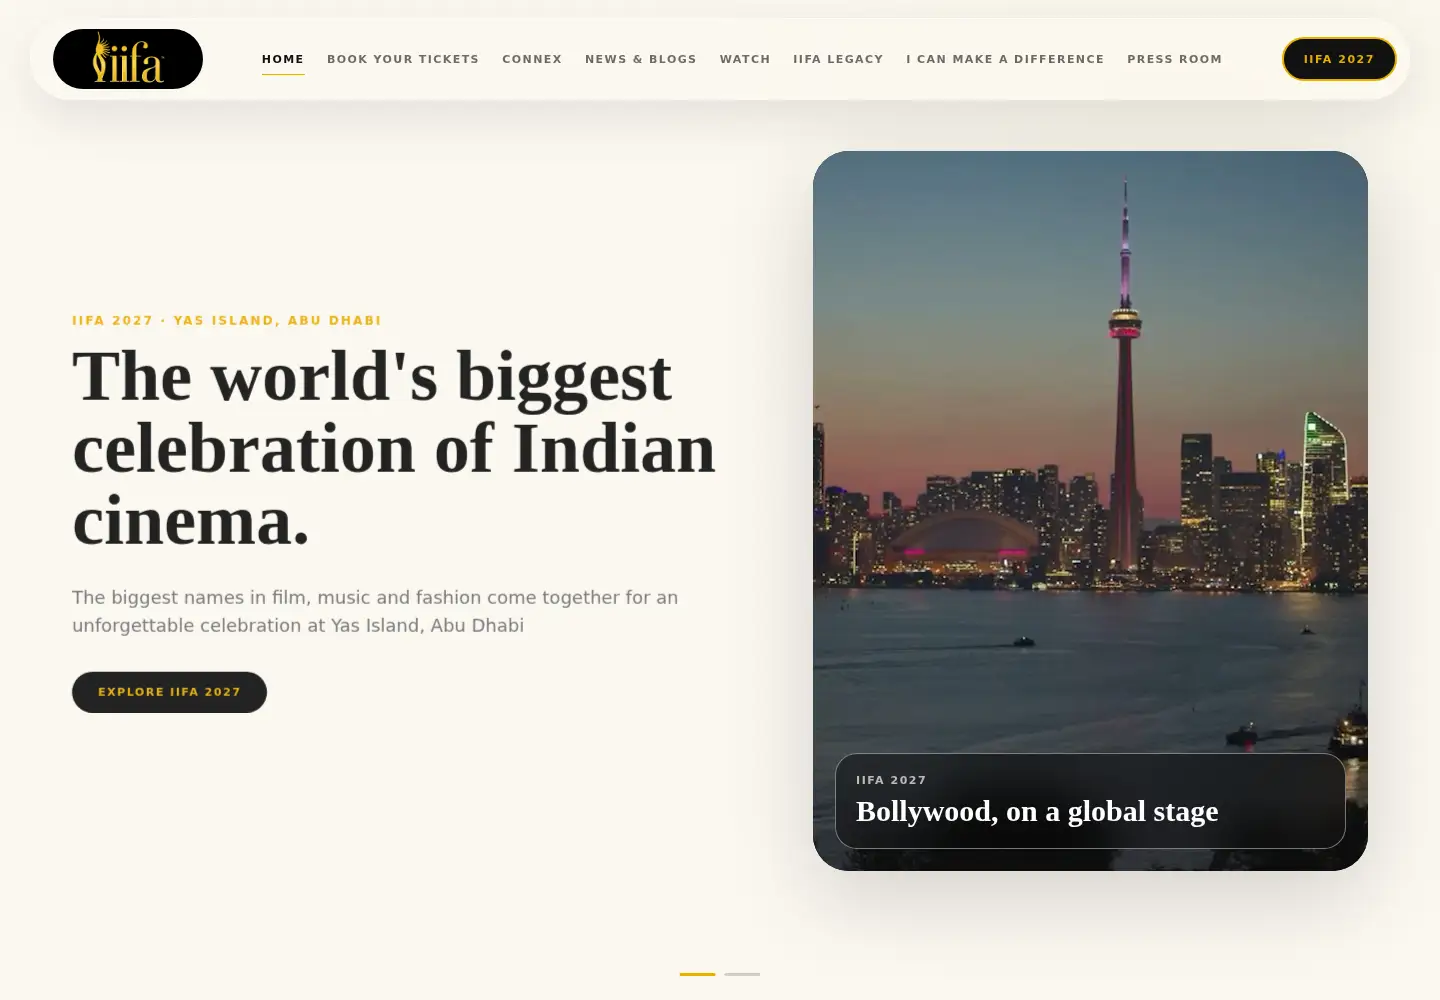Viewport: 1440px width, 1000px height.
Task: Click the headline 'The world's biggest celebration'
Action: (x=394, y=448)
